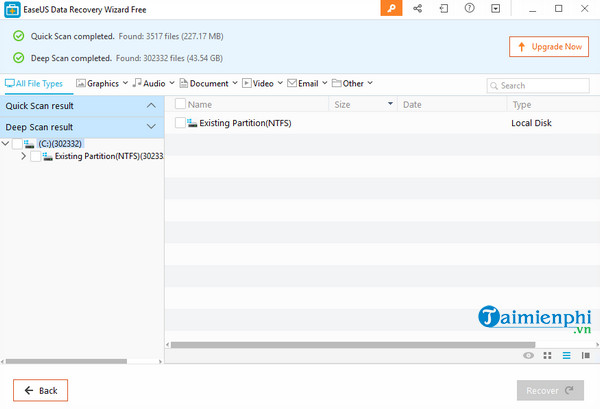Click the file list horizontal scrollbar
This screenshot has height=409, width=600.
[x=353, y=345]
